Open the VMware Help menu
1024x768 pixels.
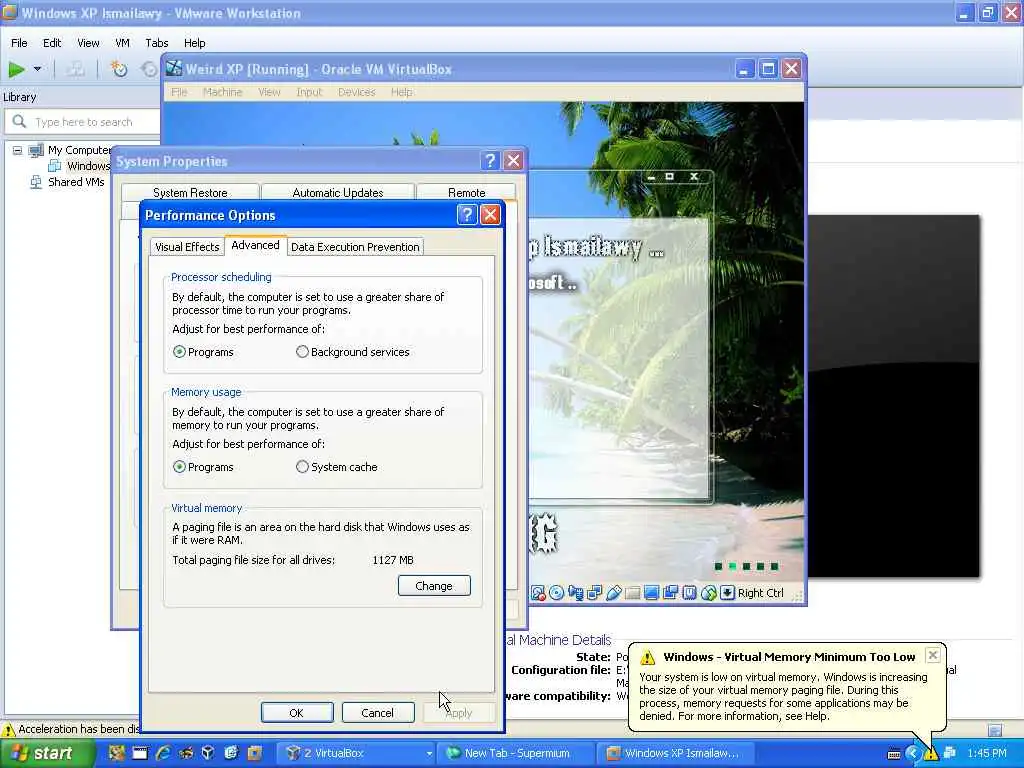tap(195, 43)
